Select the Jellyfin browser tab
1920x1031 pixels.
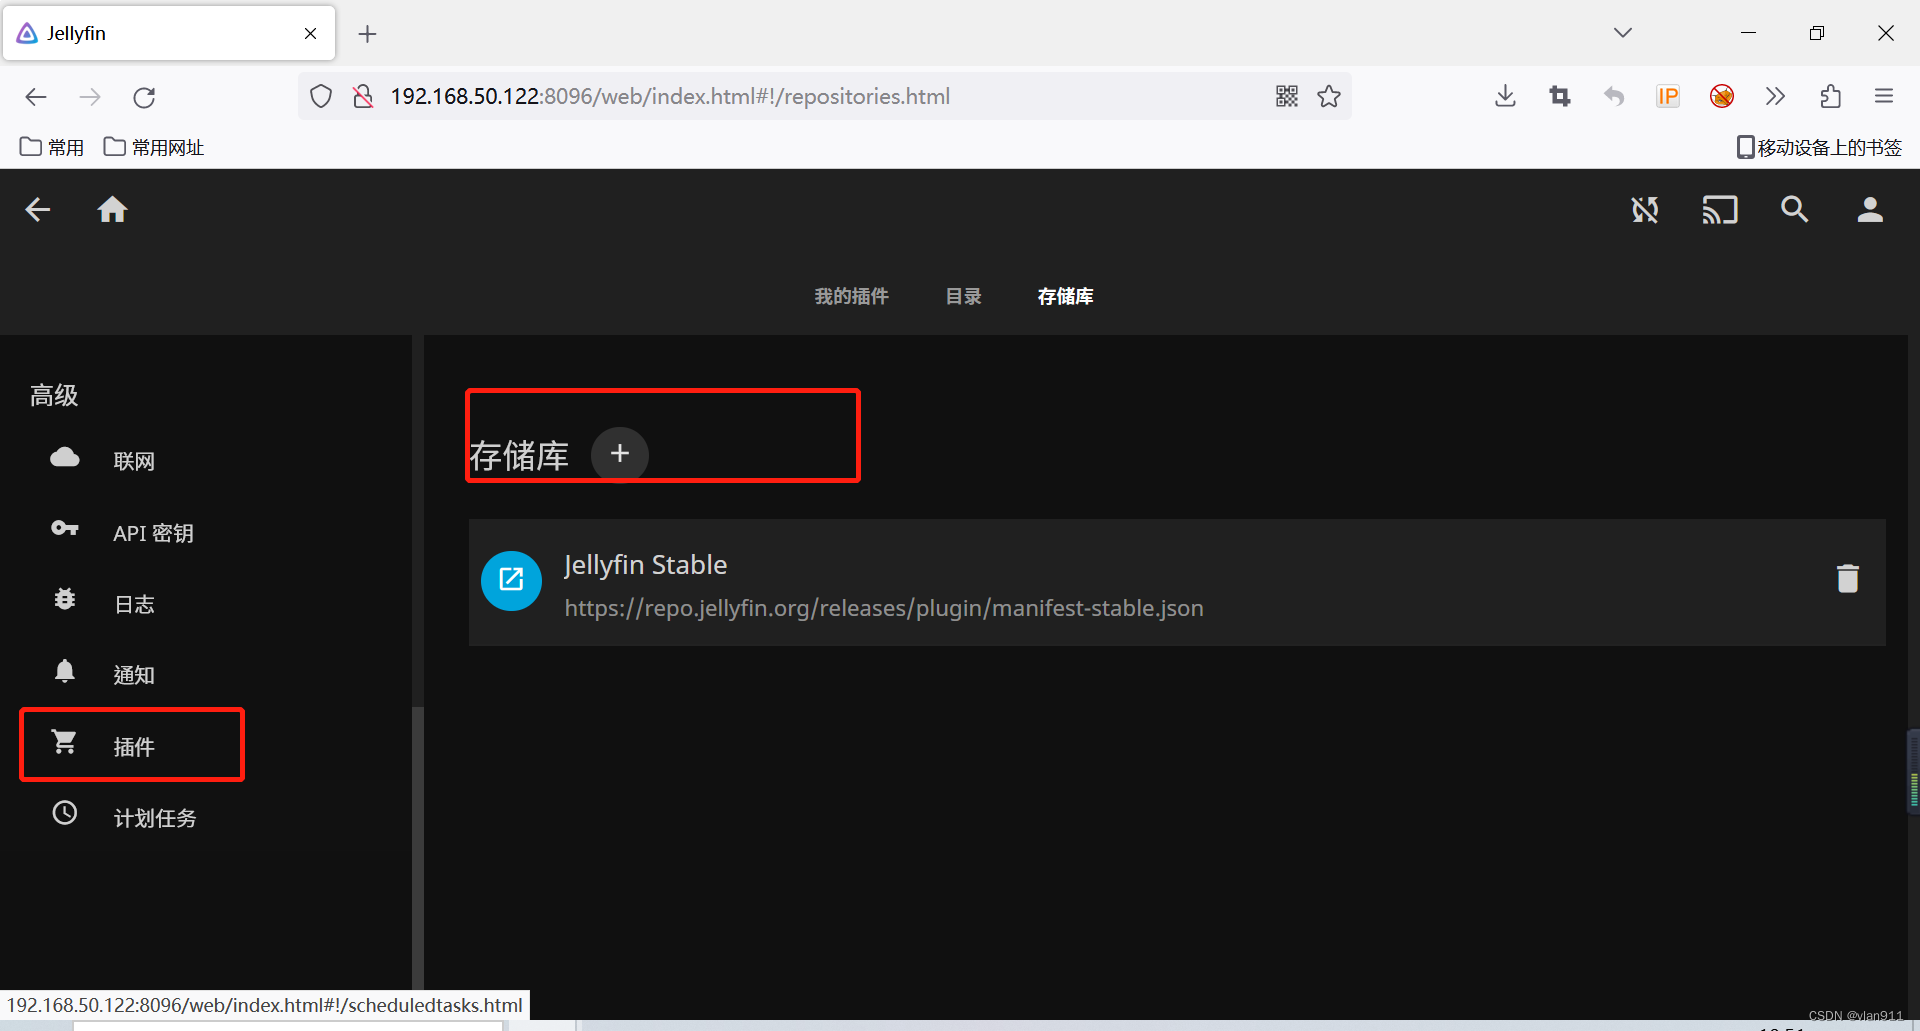168,33
